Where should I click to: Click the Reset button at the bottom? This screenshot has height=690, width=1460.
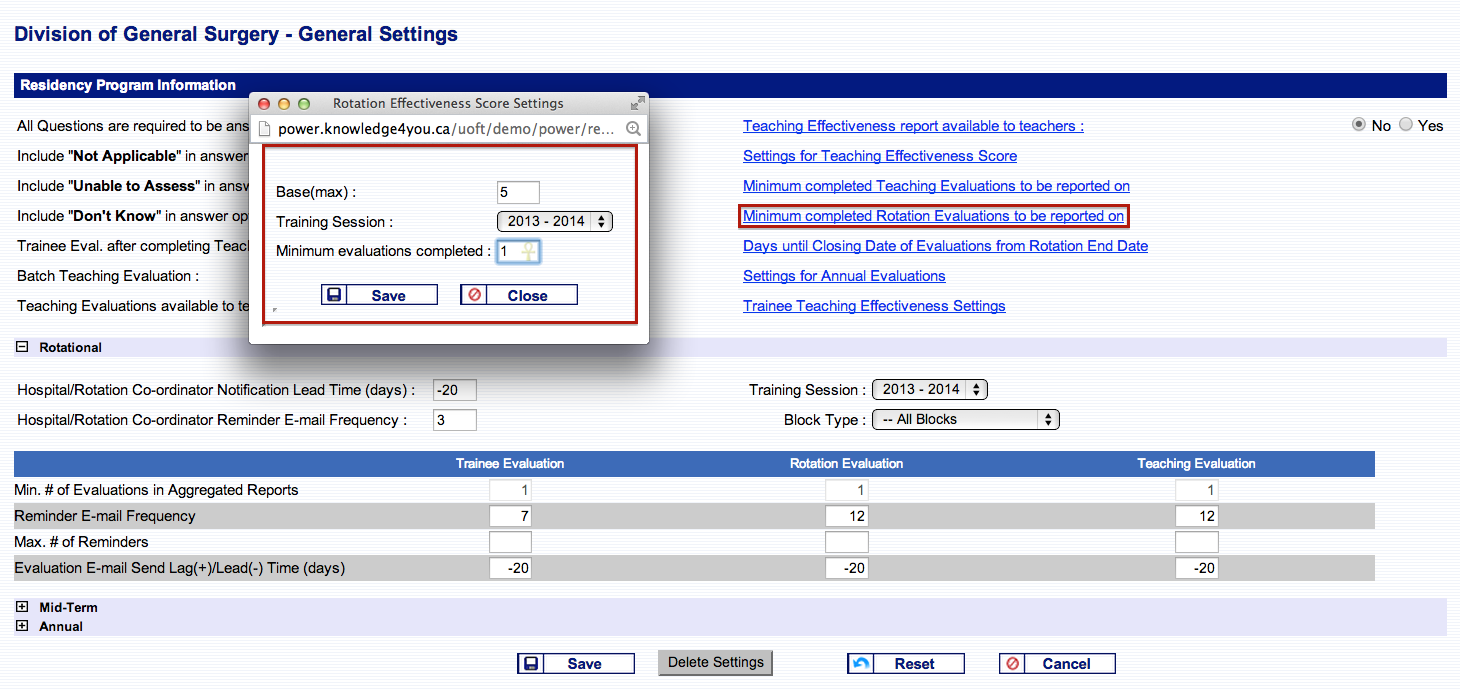(x=905, y=664)
